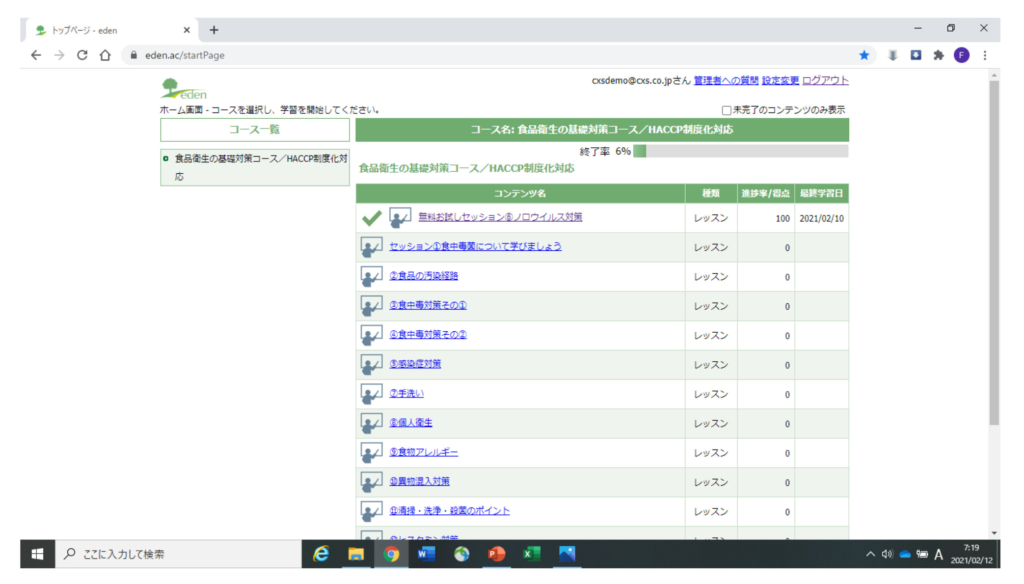This screenshot has width=1024, height=584.
Task: Open the Chrome three-dot menu
Action: pos(985,55)
